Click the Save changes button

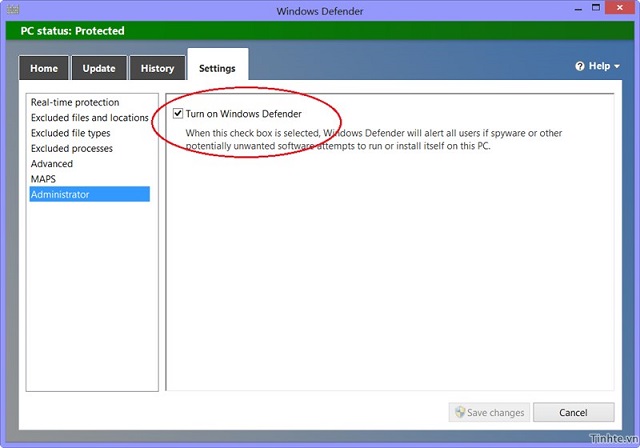point(489,413)
